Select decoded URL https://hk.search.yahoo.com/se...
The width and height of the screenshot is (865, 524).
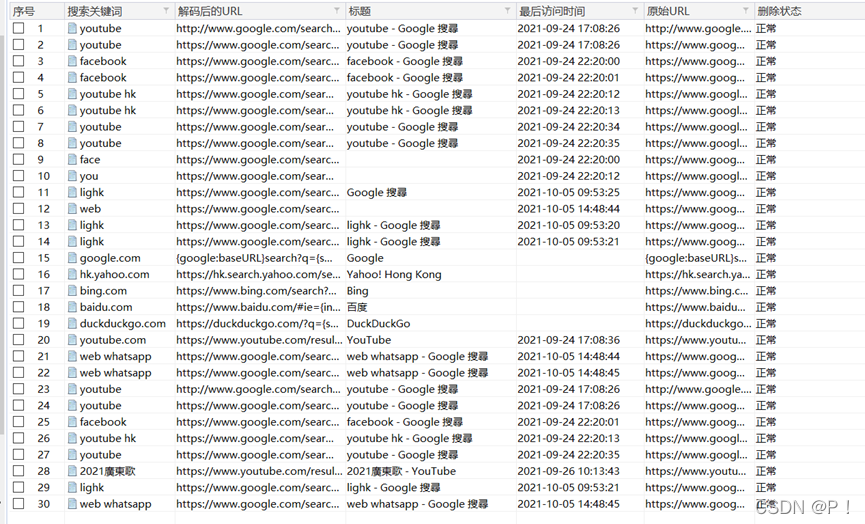(x=258, y=274)
